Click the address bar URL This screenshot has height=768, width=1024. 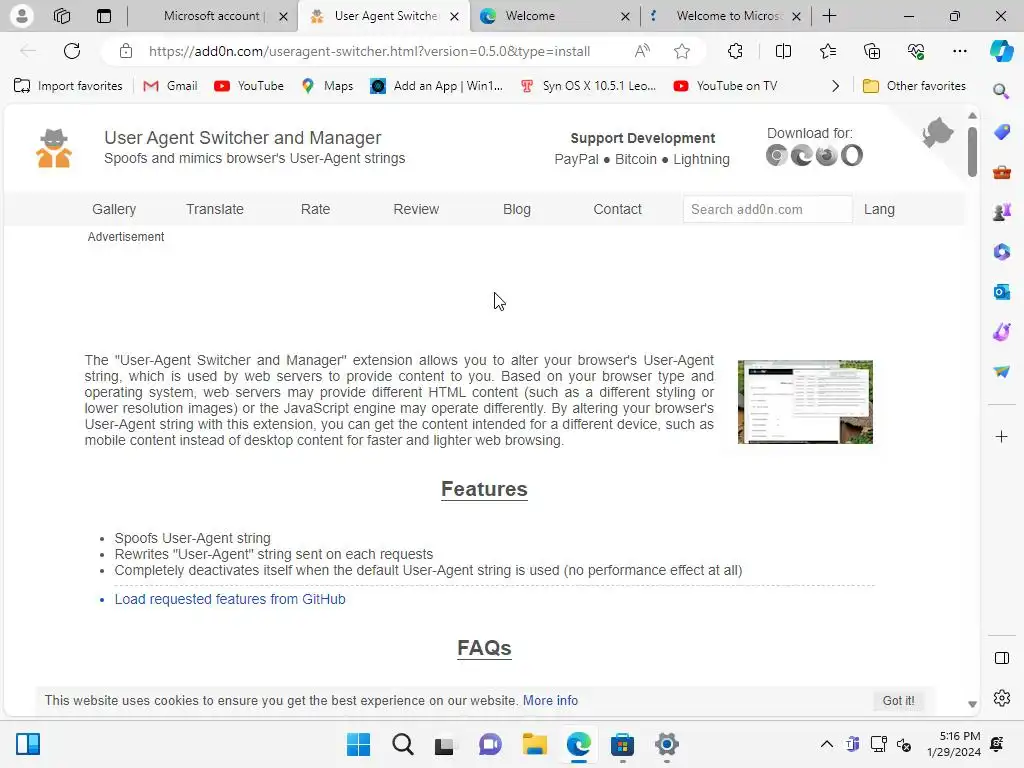(369, 51)
